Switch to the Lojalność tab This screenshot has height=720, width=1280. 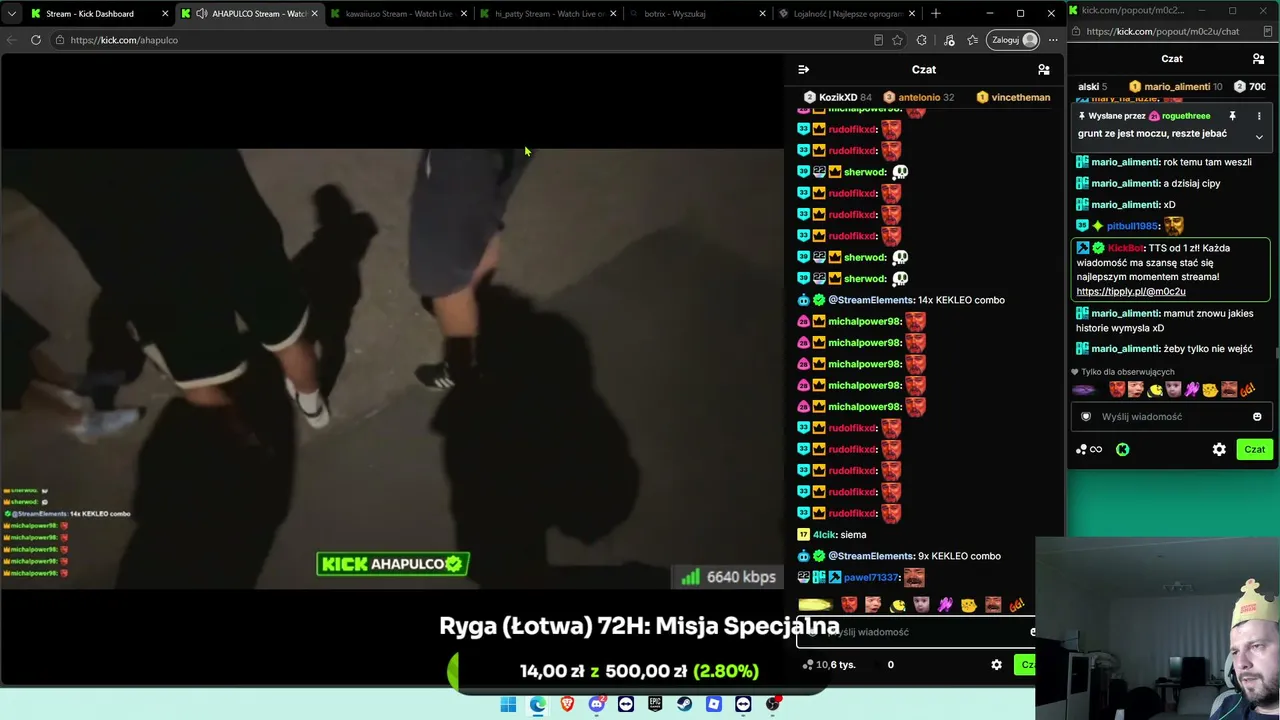click(848, 14)
